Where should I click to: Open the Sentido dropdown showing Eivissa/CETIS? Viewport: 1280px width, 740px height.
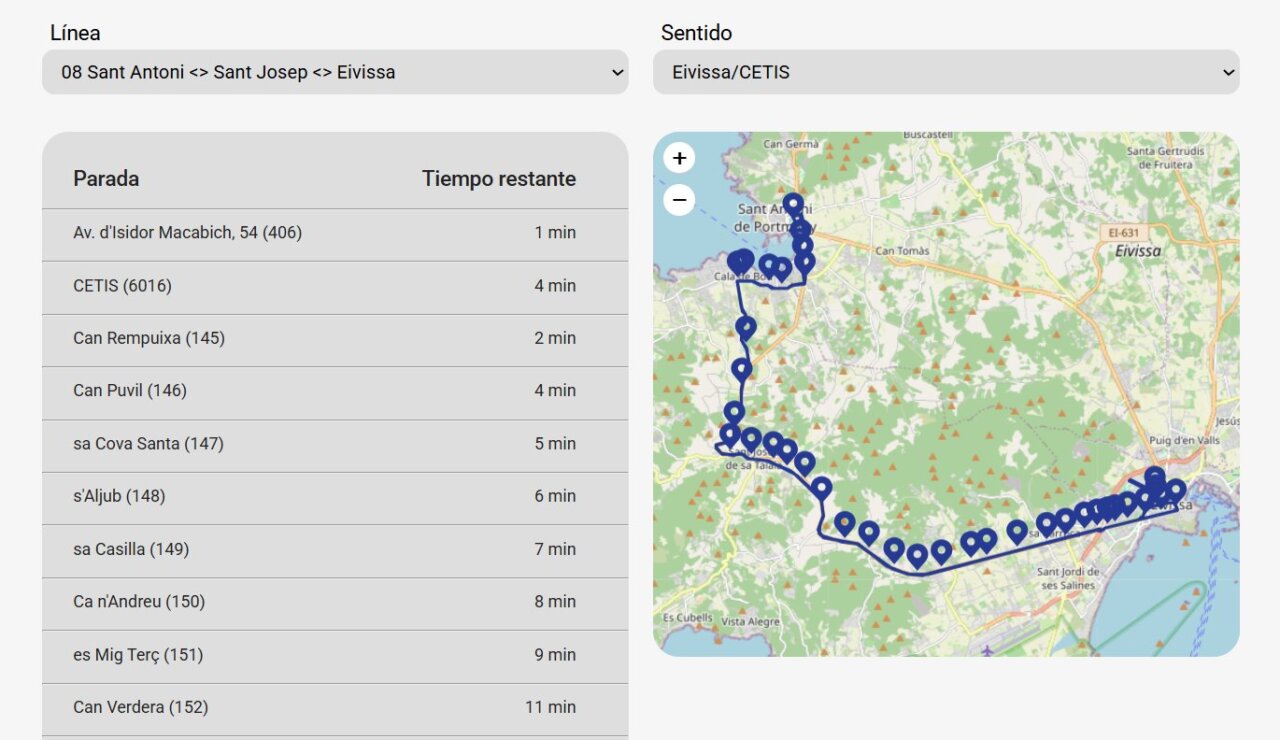tap(945, 72)
